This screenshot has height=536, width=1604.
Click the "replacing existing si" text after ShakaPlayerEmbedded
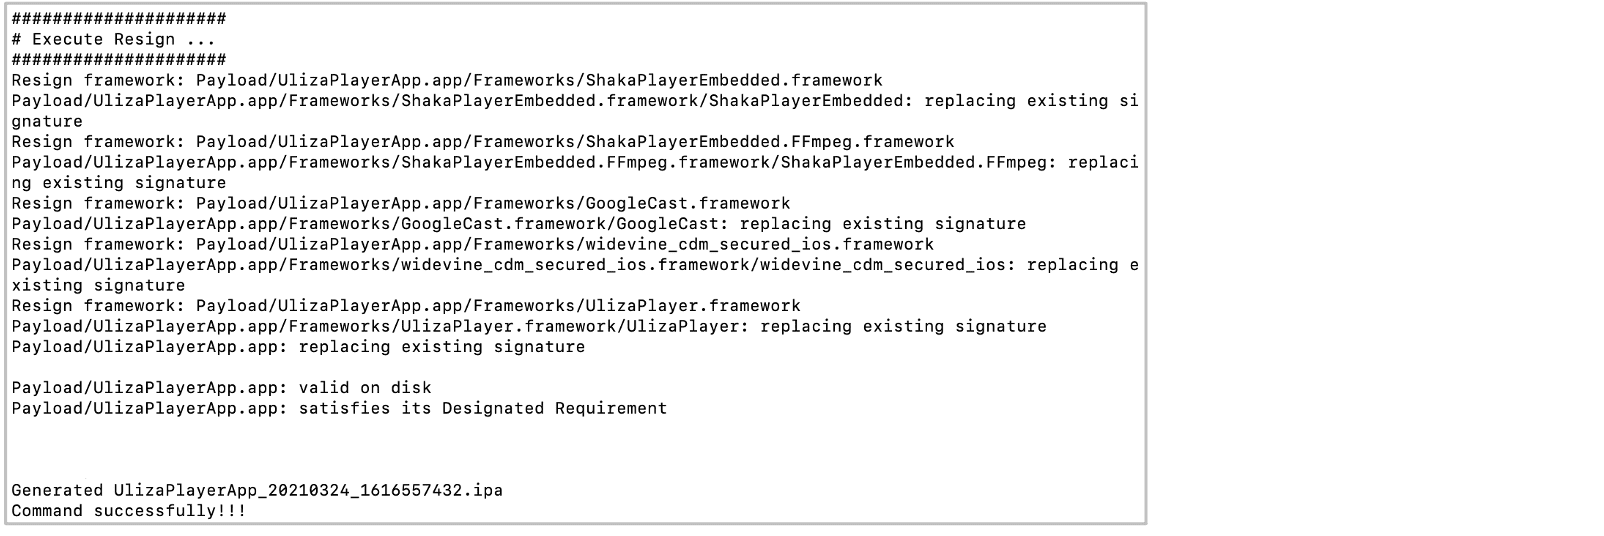coord(1030,101)
